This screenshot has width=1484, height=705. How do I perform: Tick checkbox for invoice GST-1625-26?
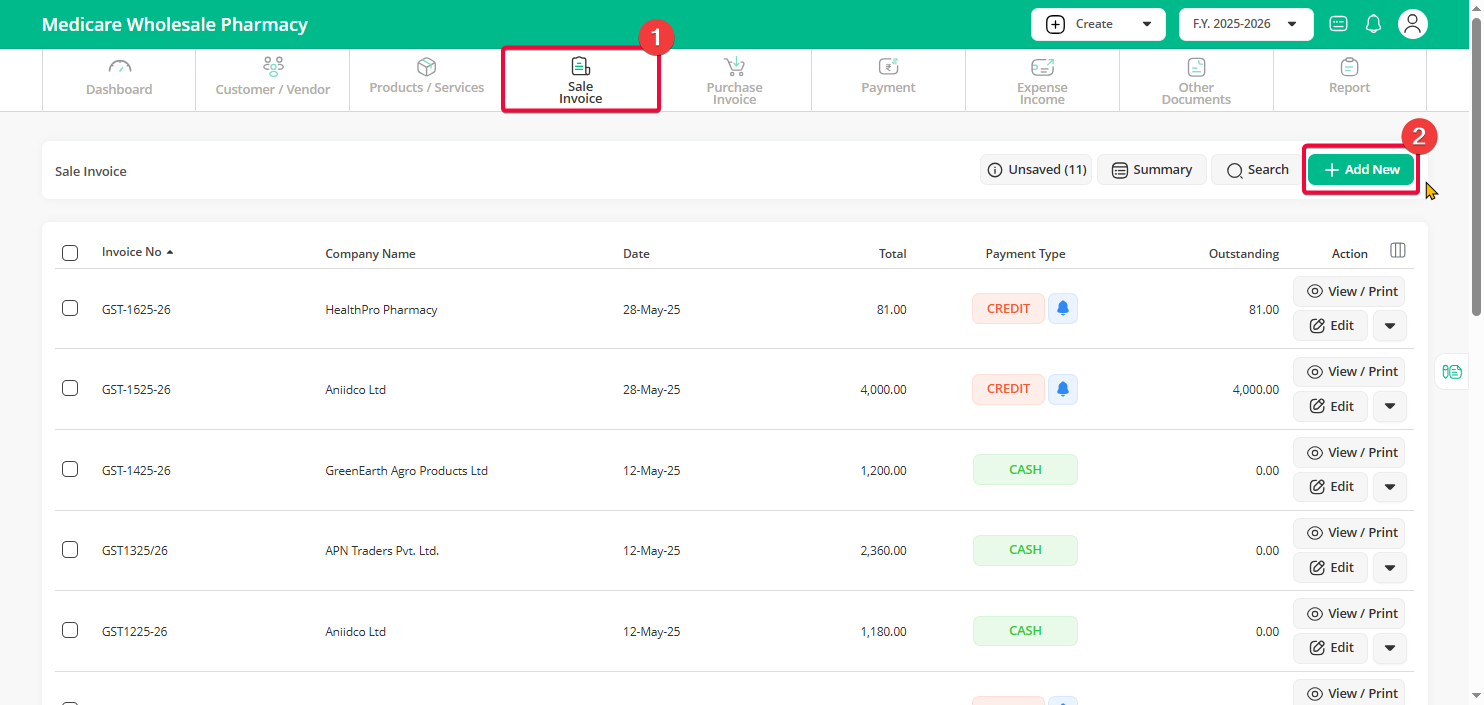coord(70,308)
